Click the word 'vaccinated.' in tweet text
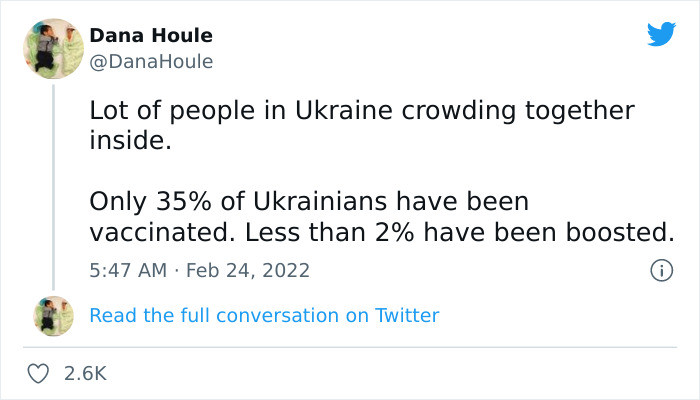The image size is (700, 400). (x=162, y=233)
